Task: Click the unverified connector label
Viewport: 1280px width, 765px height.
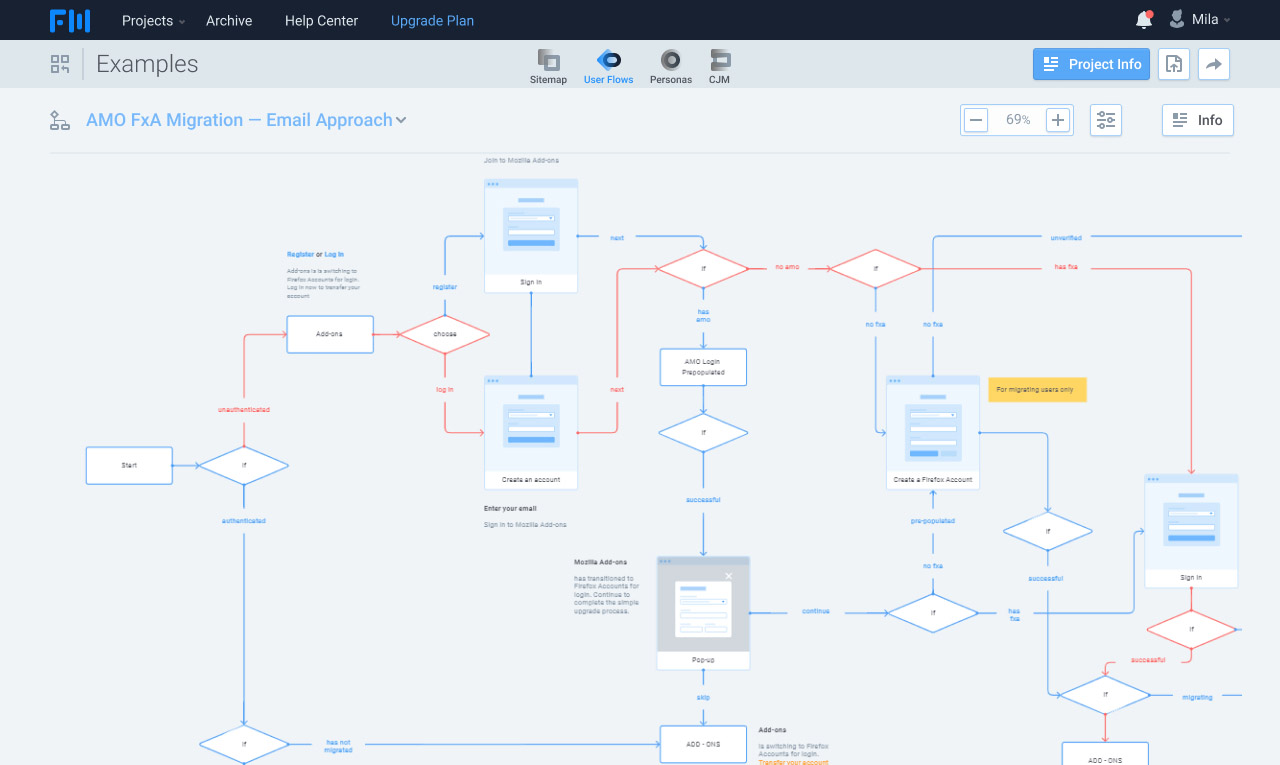Action: click(1066, 238)
